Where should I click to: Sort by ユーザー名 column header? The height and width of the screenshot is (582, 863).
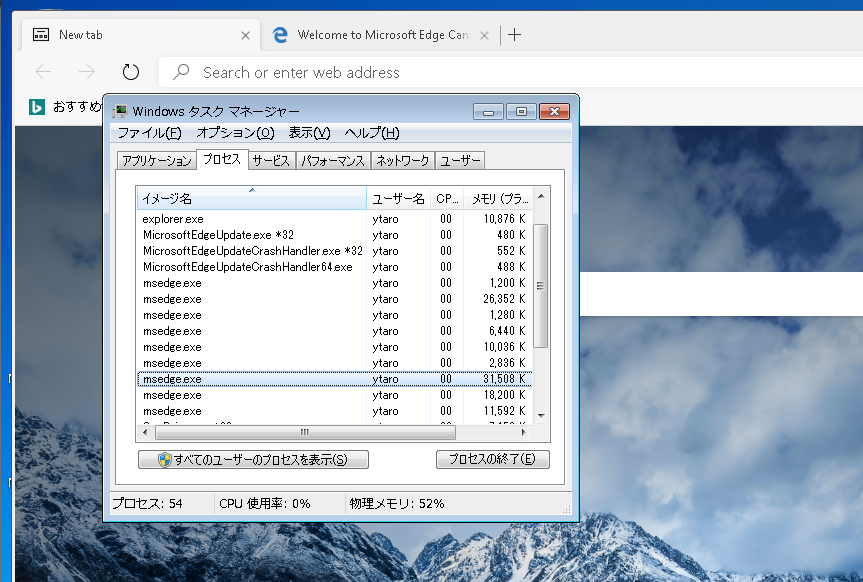tap(398, 198)
